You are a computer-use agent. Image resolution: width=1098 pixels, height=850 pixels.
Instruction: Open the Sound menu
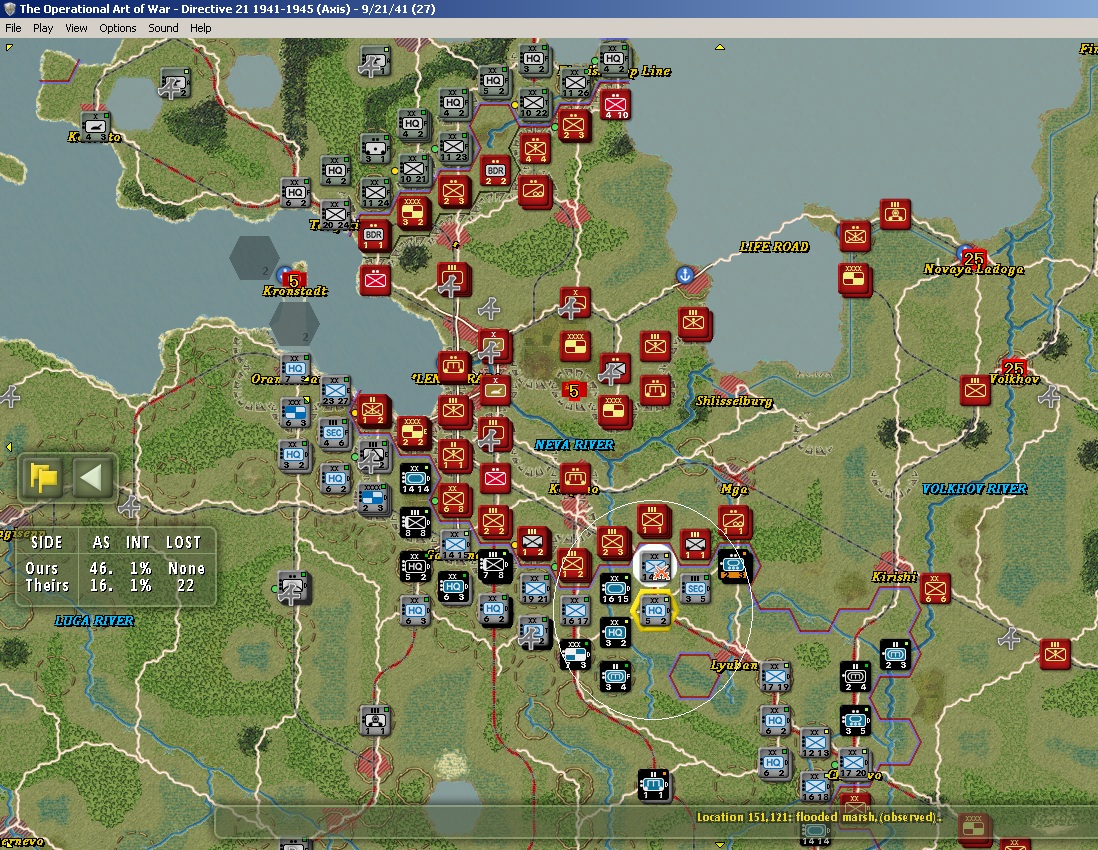(163, 28)
